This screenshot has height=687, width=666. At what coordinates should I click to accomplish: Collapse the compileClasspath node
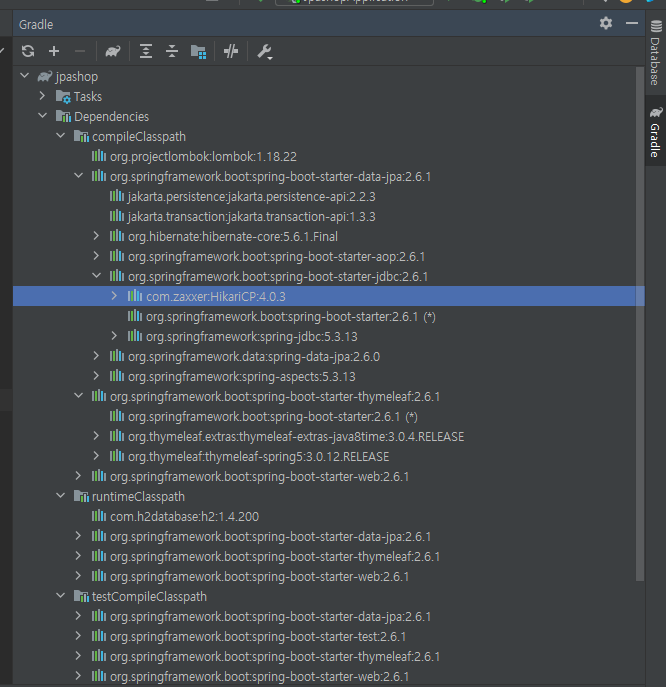click(61, 136)
